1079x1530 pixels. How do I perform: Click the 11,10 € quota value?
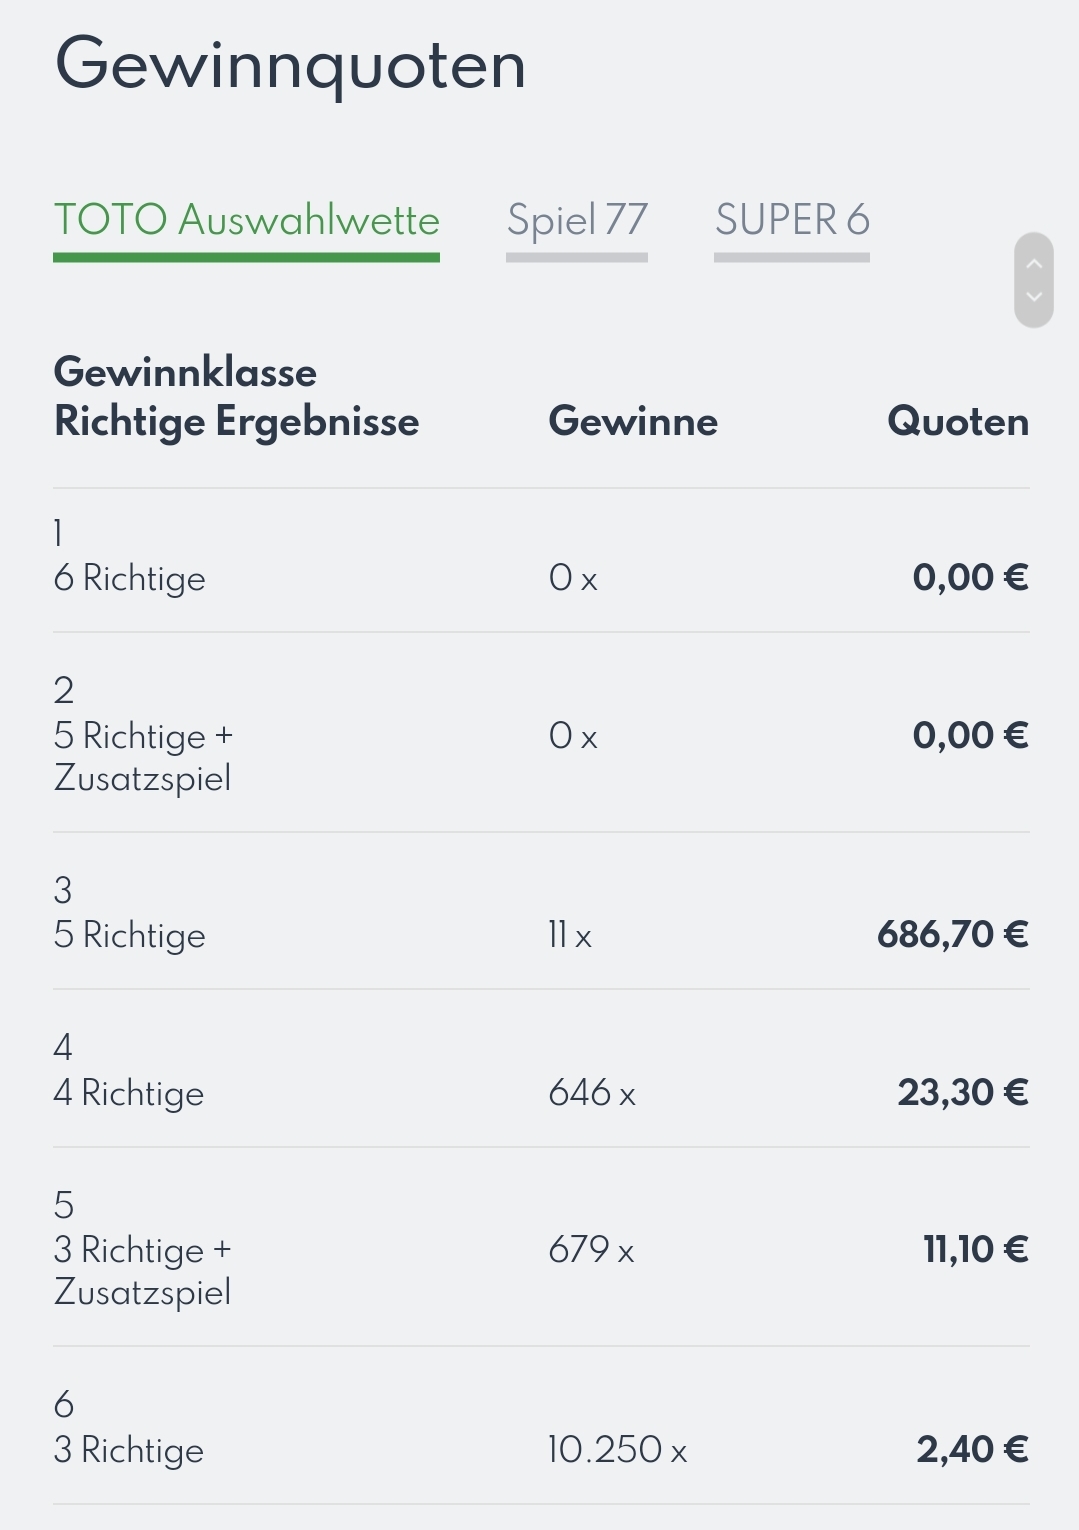click(x=976, y=1249)
